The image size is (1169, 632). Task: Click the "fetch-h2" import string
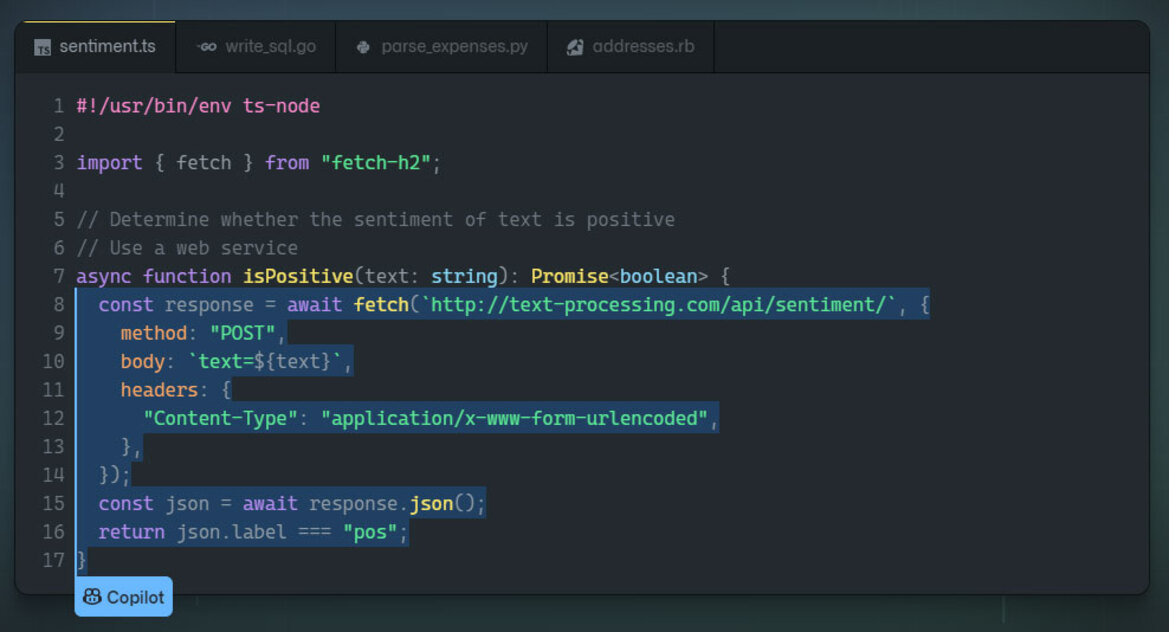[x=376, y=162]
